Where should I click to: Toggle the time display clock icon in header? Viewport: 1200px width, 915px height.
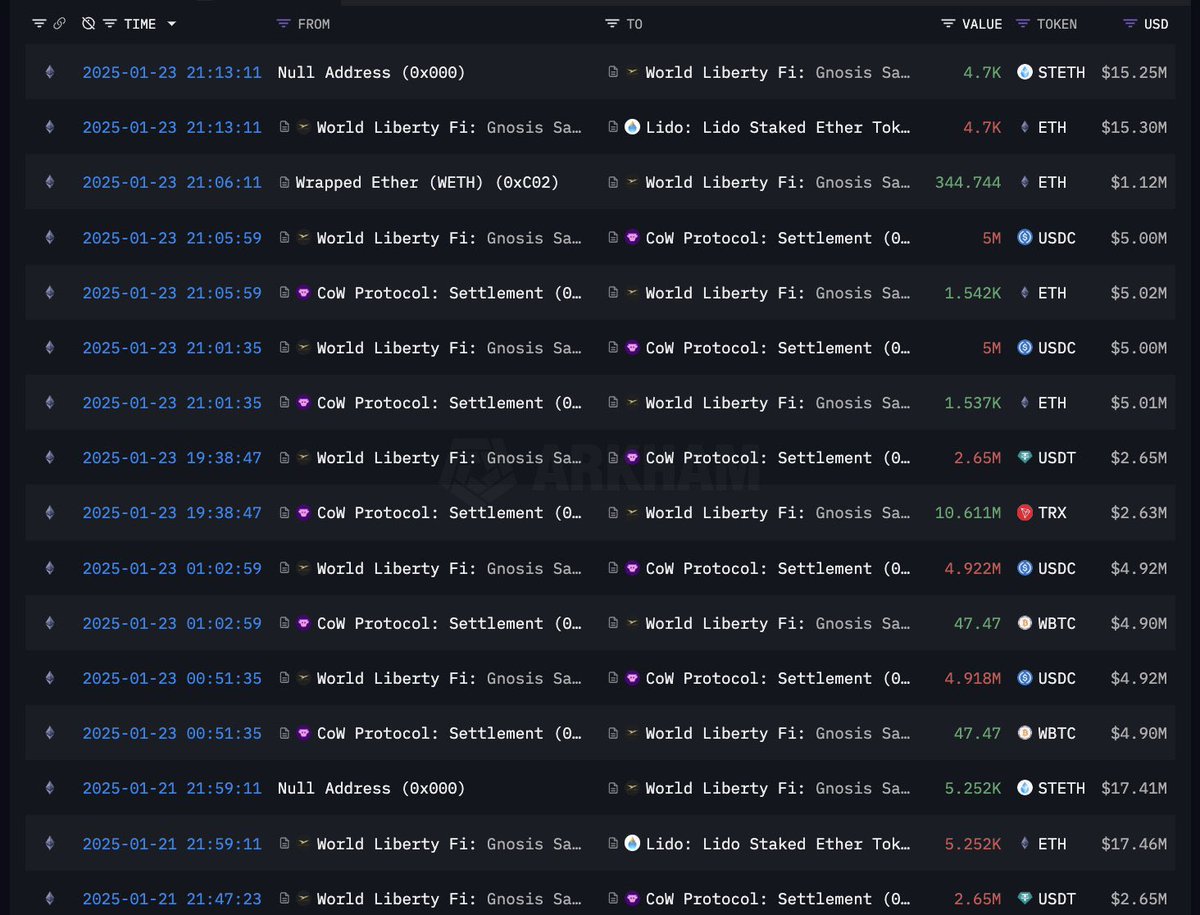pos(89,24)
